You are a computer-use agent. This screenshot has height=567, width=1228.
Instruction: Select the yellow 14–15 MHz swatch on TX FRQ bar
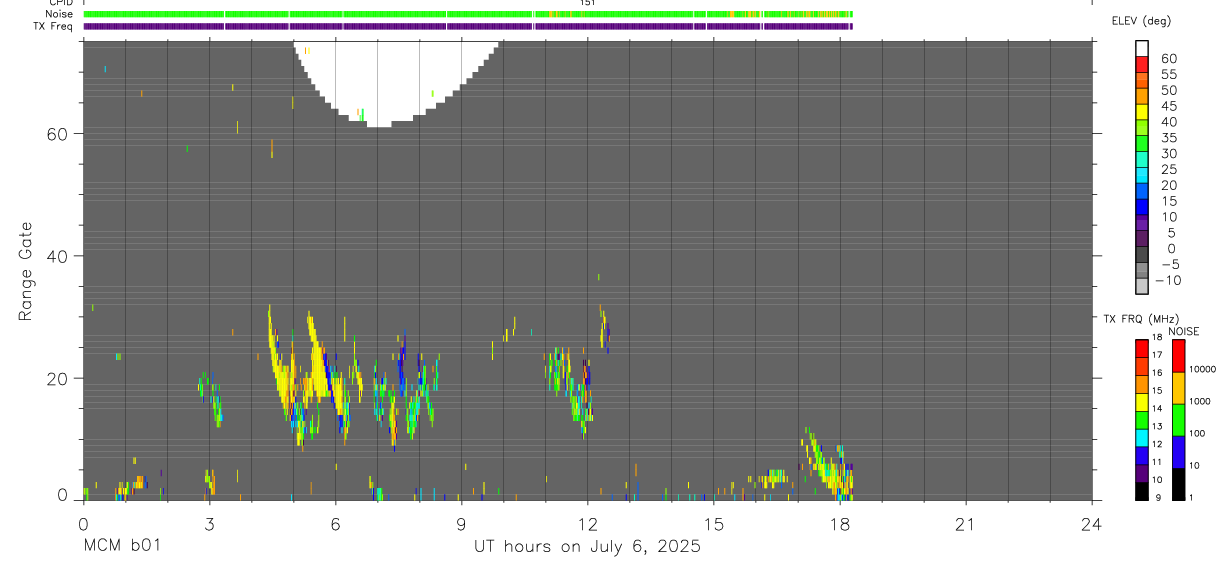point(1141,402)
